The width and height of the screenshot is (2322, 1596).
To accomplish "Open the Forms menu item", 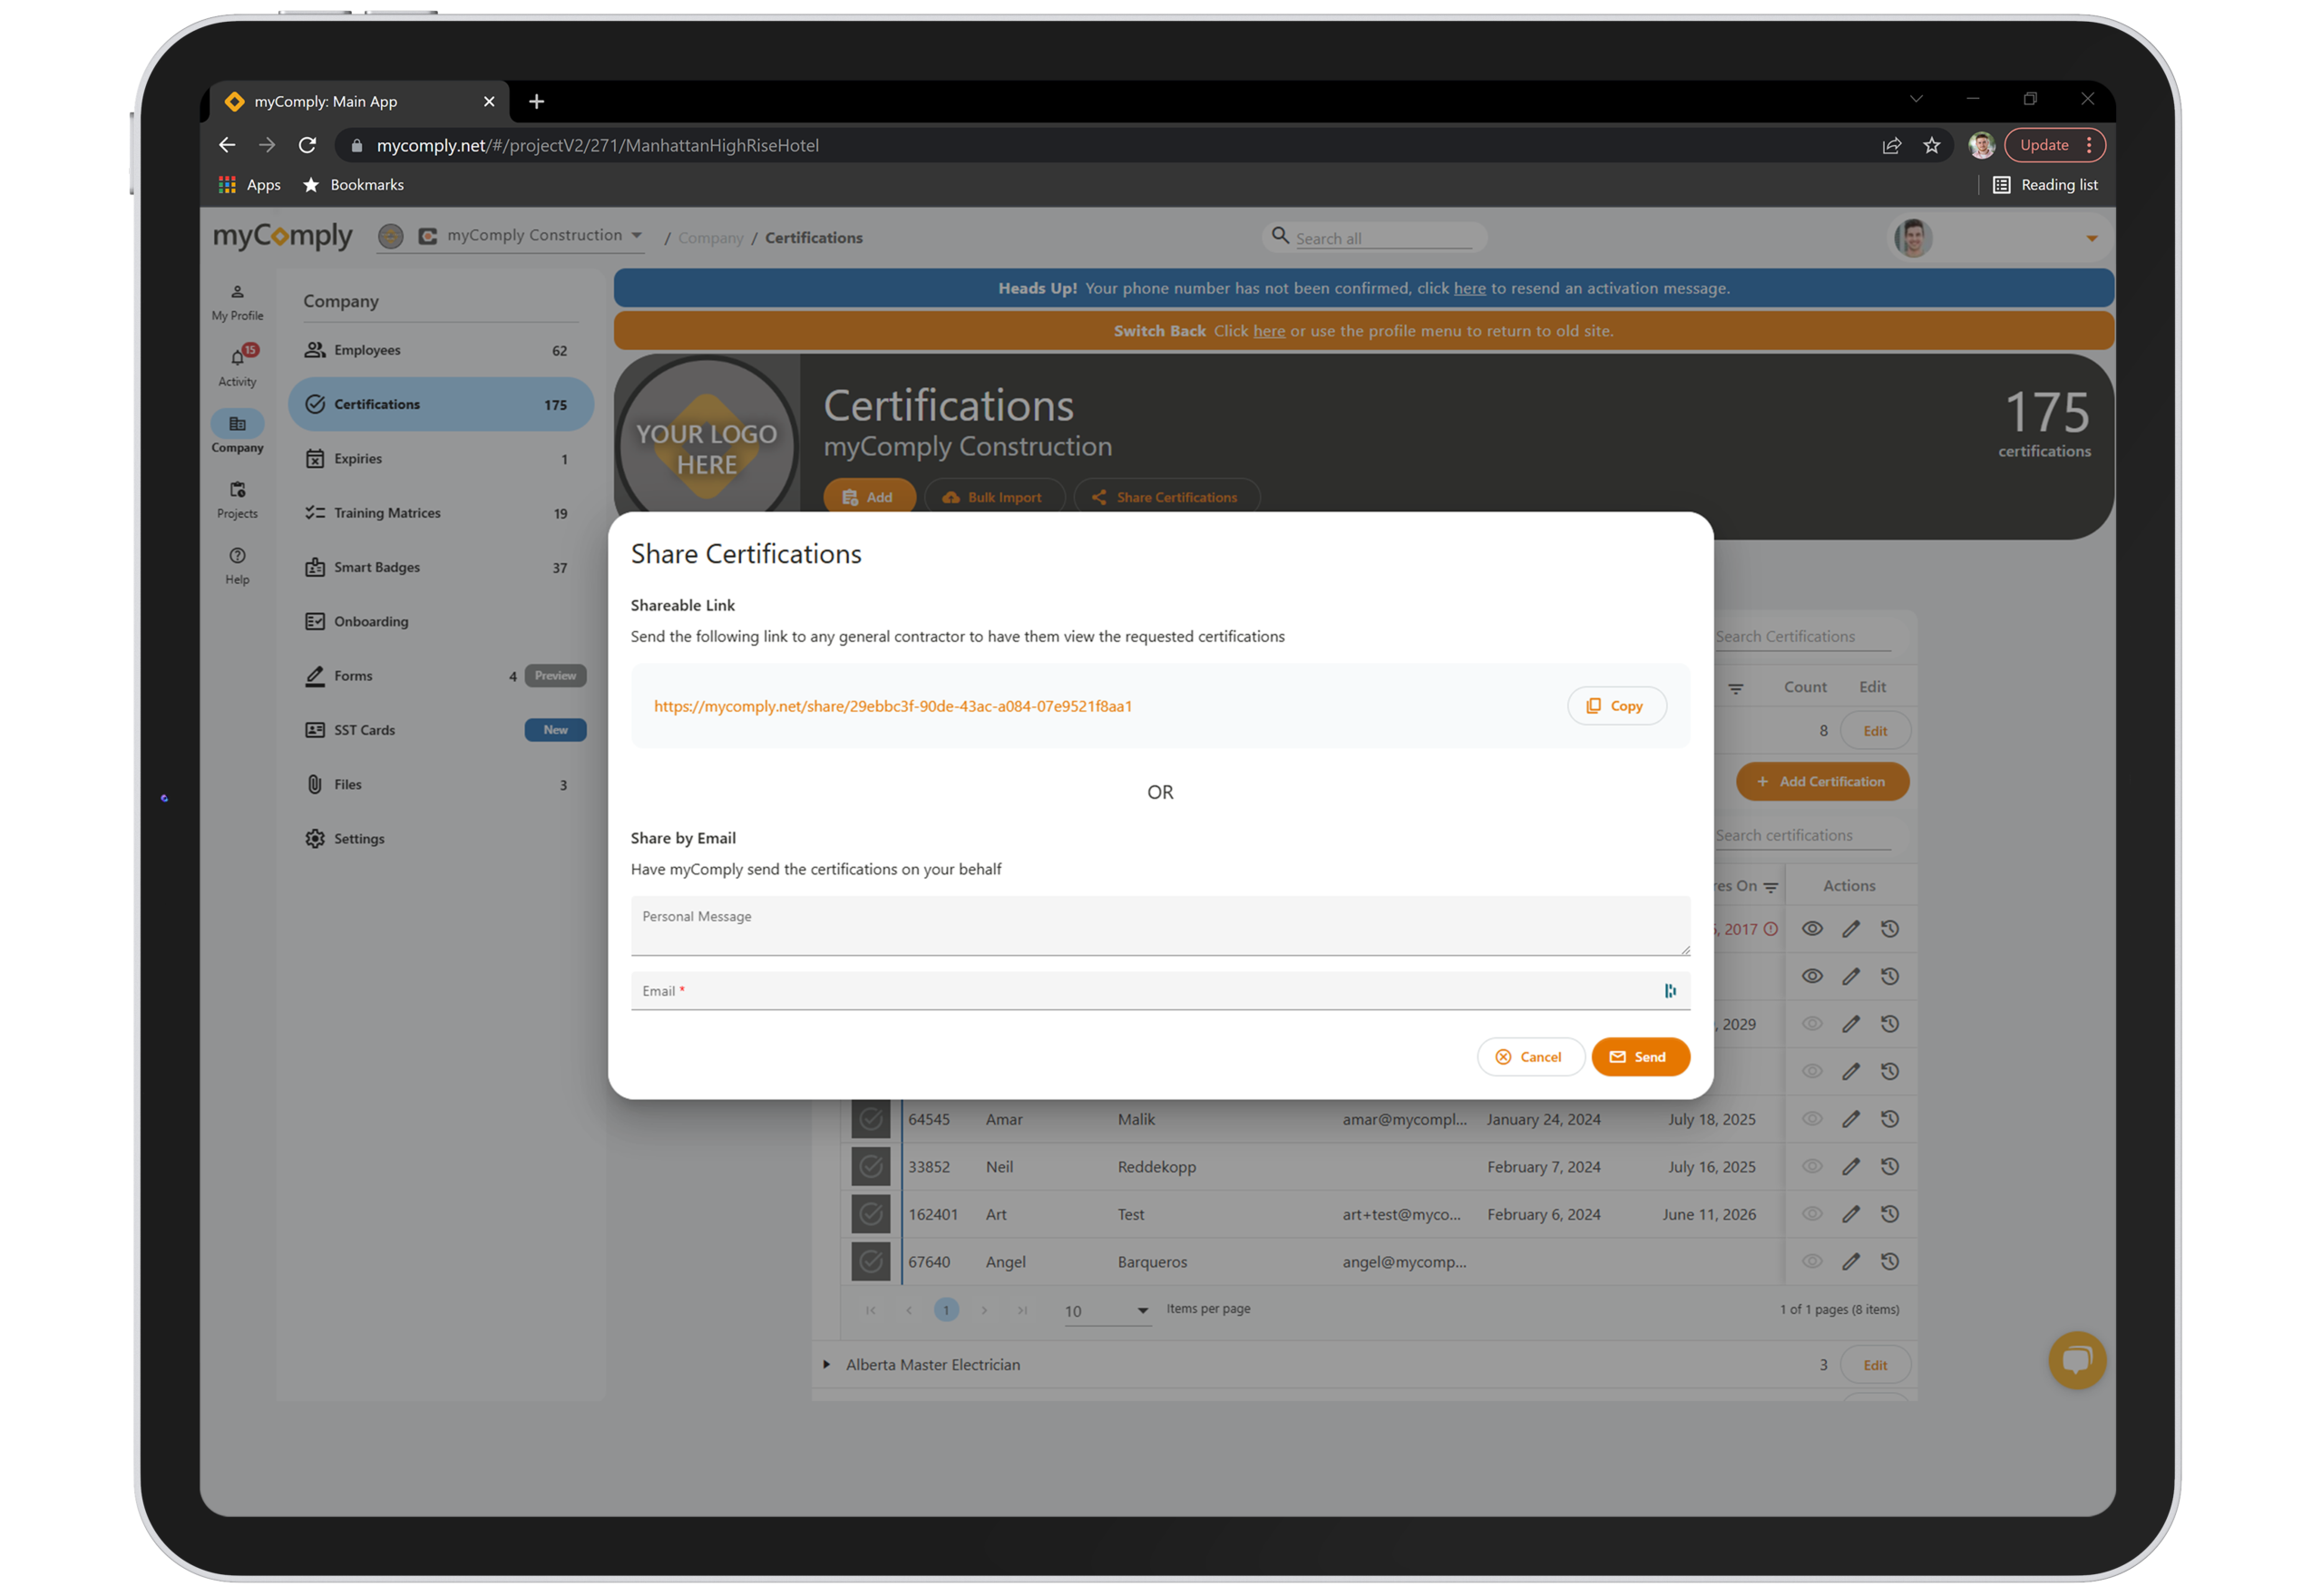I will 440,676.
